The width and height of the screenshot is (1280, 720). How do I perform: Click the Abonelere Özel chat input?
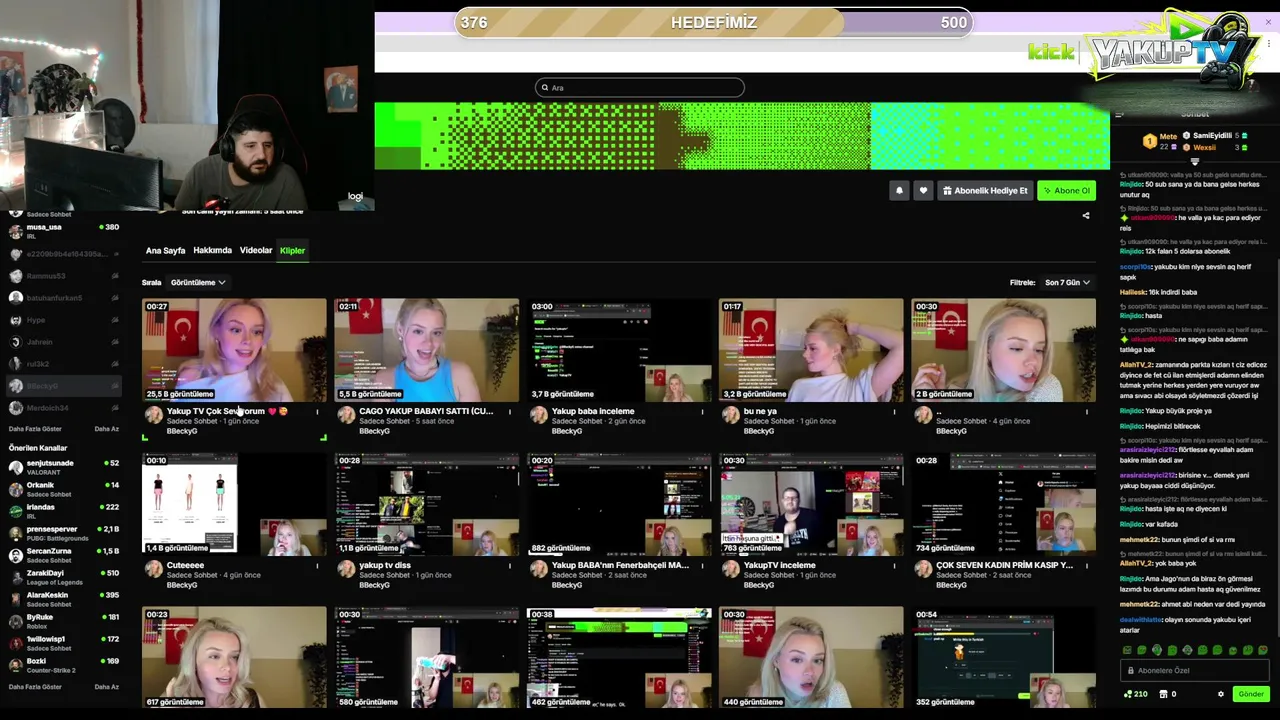pos(1195,671)
